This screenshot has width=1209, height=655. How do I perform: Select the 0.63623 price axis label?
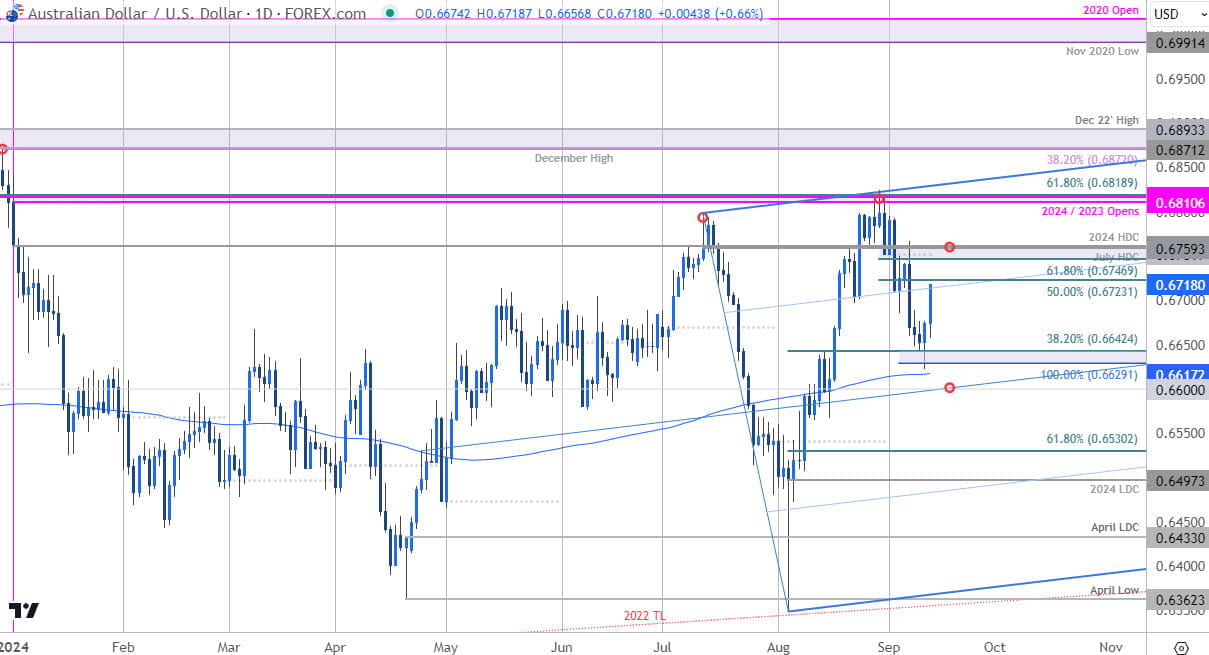tap(1177, 600)
